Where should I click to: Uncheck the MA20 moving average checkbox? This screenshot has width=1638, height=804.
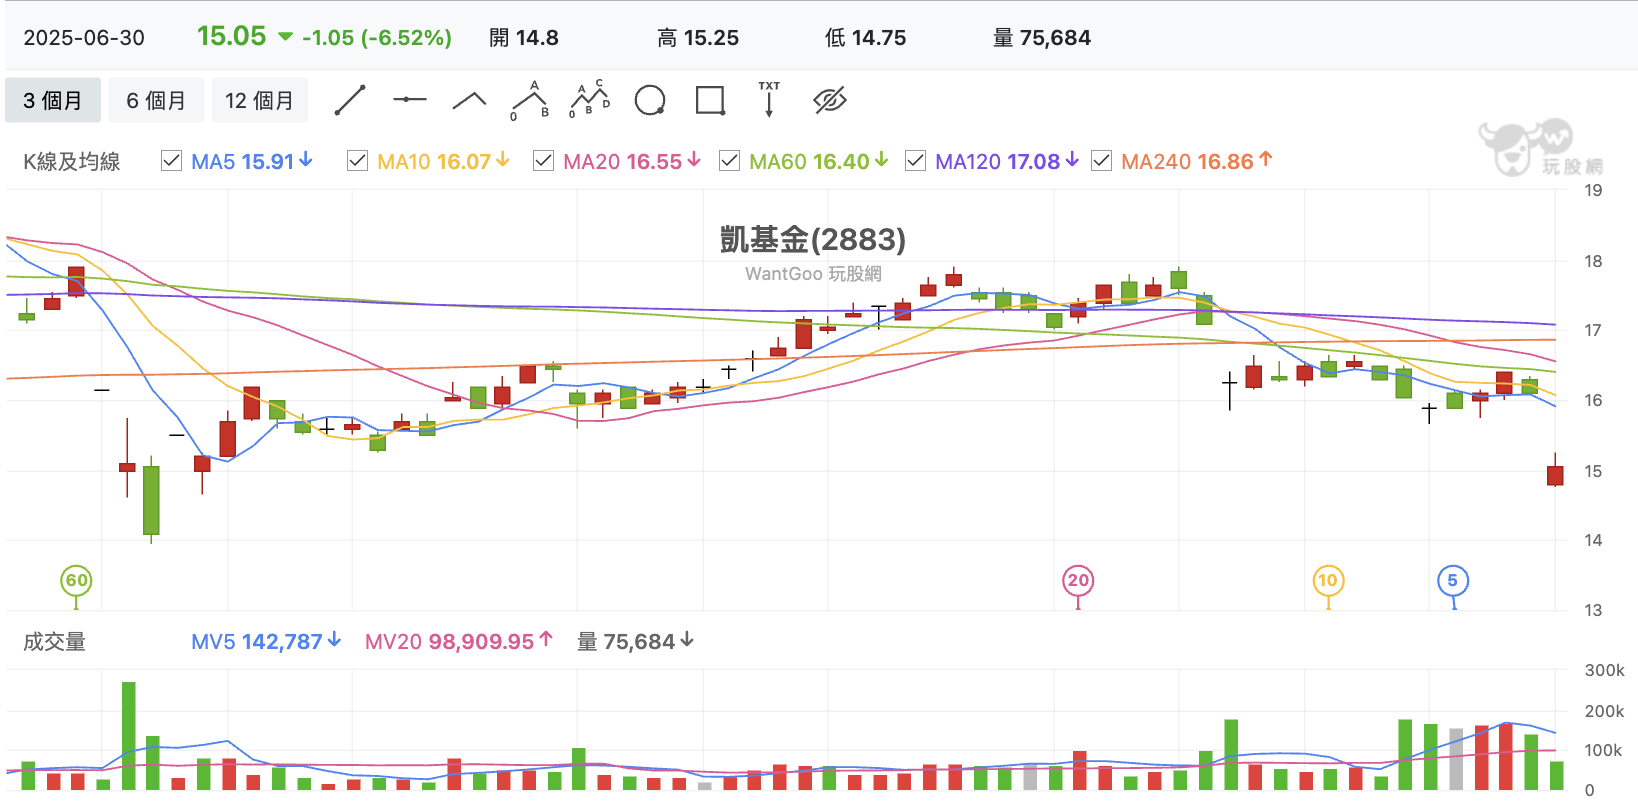click(543, 161)
